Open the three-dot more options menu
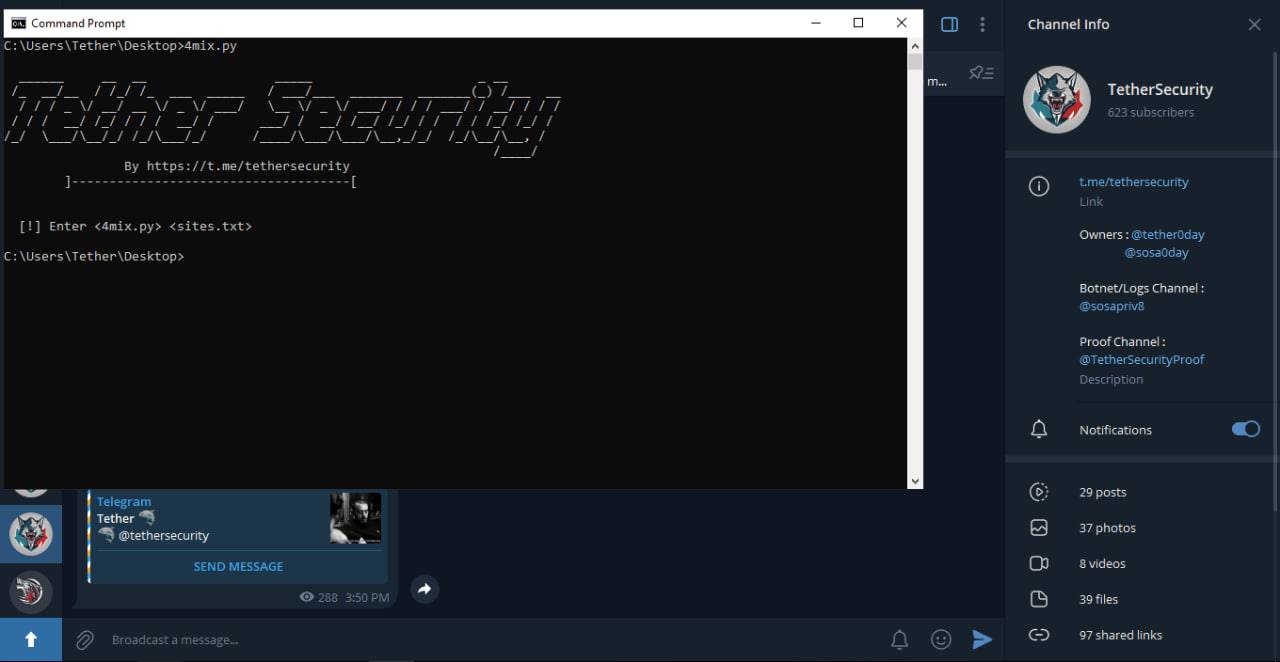Viewport: 1280px width, 662px height. coord(982,24)
